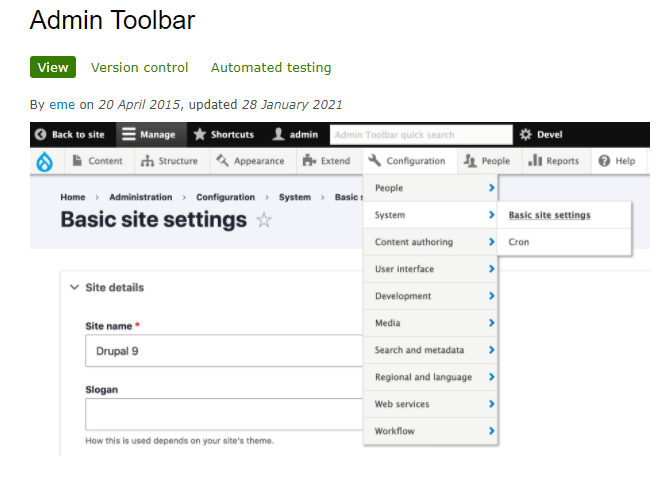
Task: Go to System breadcrumb
Action: [295, 197]
